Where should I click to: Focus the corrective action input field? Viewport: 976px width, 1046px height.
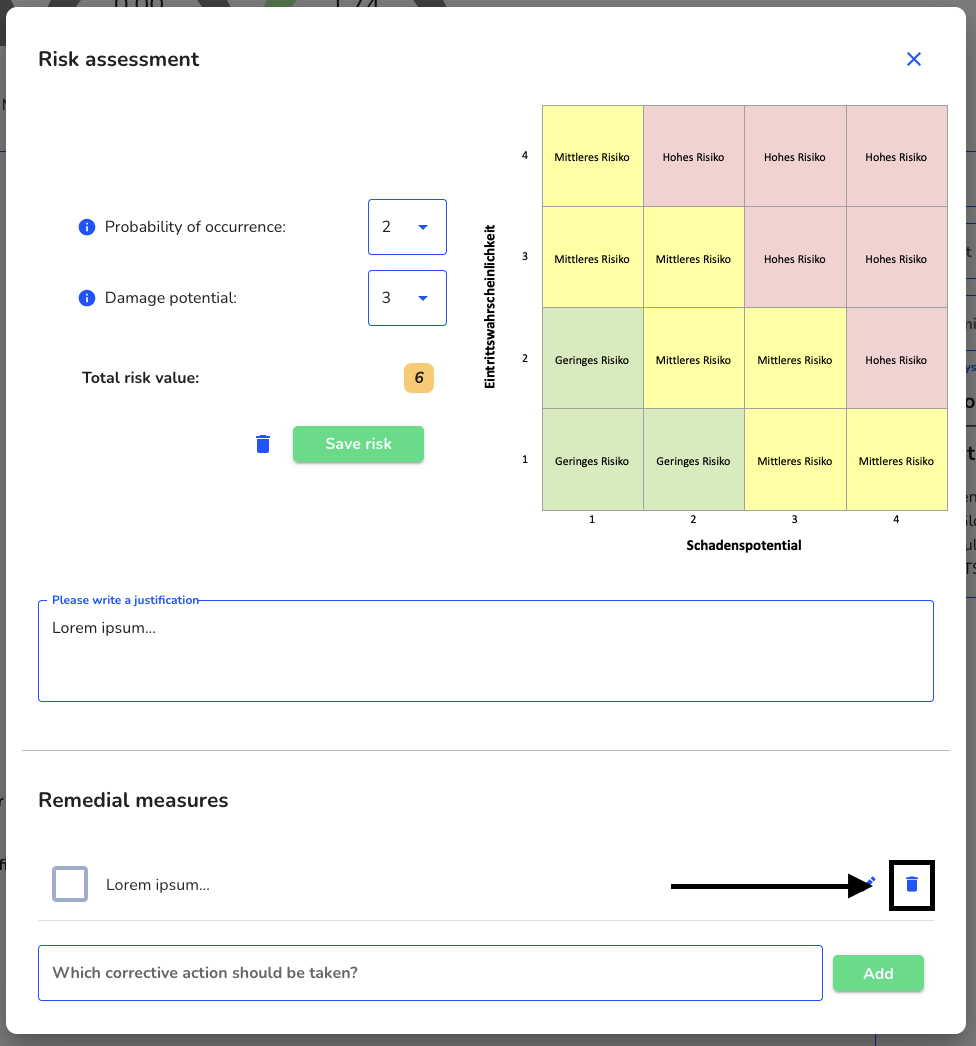(430, 973)
